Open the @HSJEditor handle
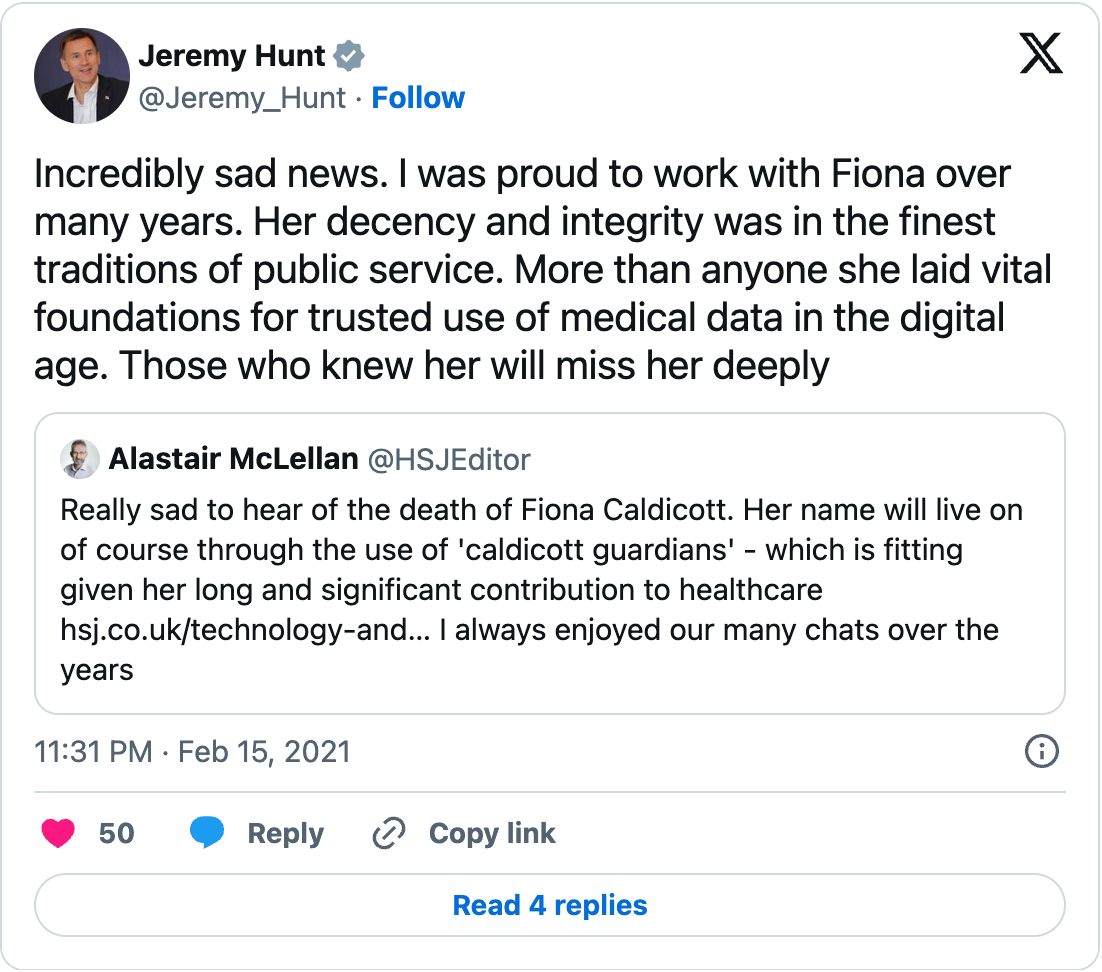Image resolution: width=1102 pixels, height=972 pixels. click(x=450, y=459)
